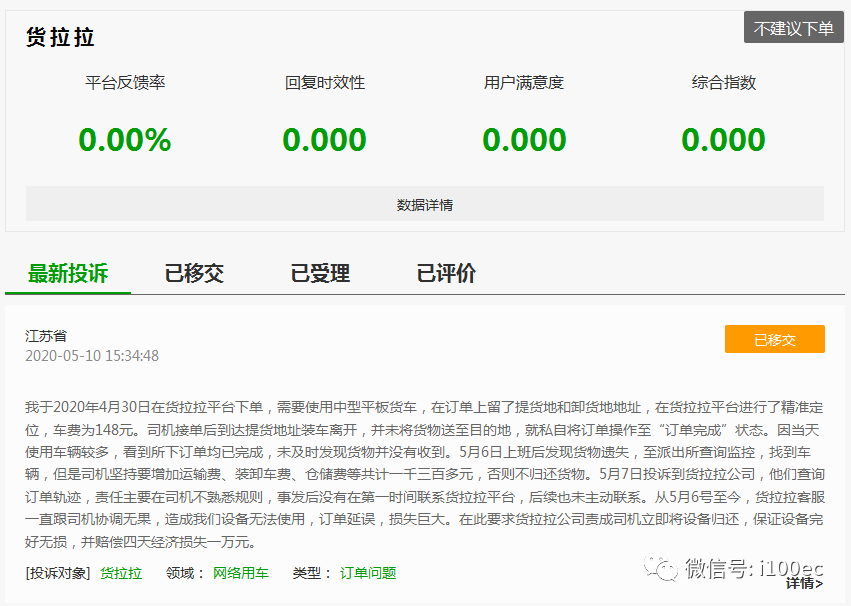Viewport: 851px width, 606px height.
Task: View complaint via 详情> link
Action: pos(804,584)
